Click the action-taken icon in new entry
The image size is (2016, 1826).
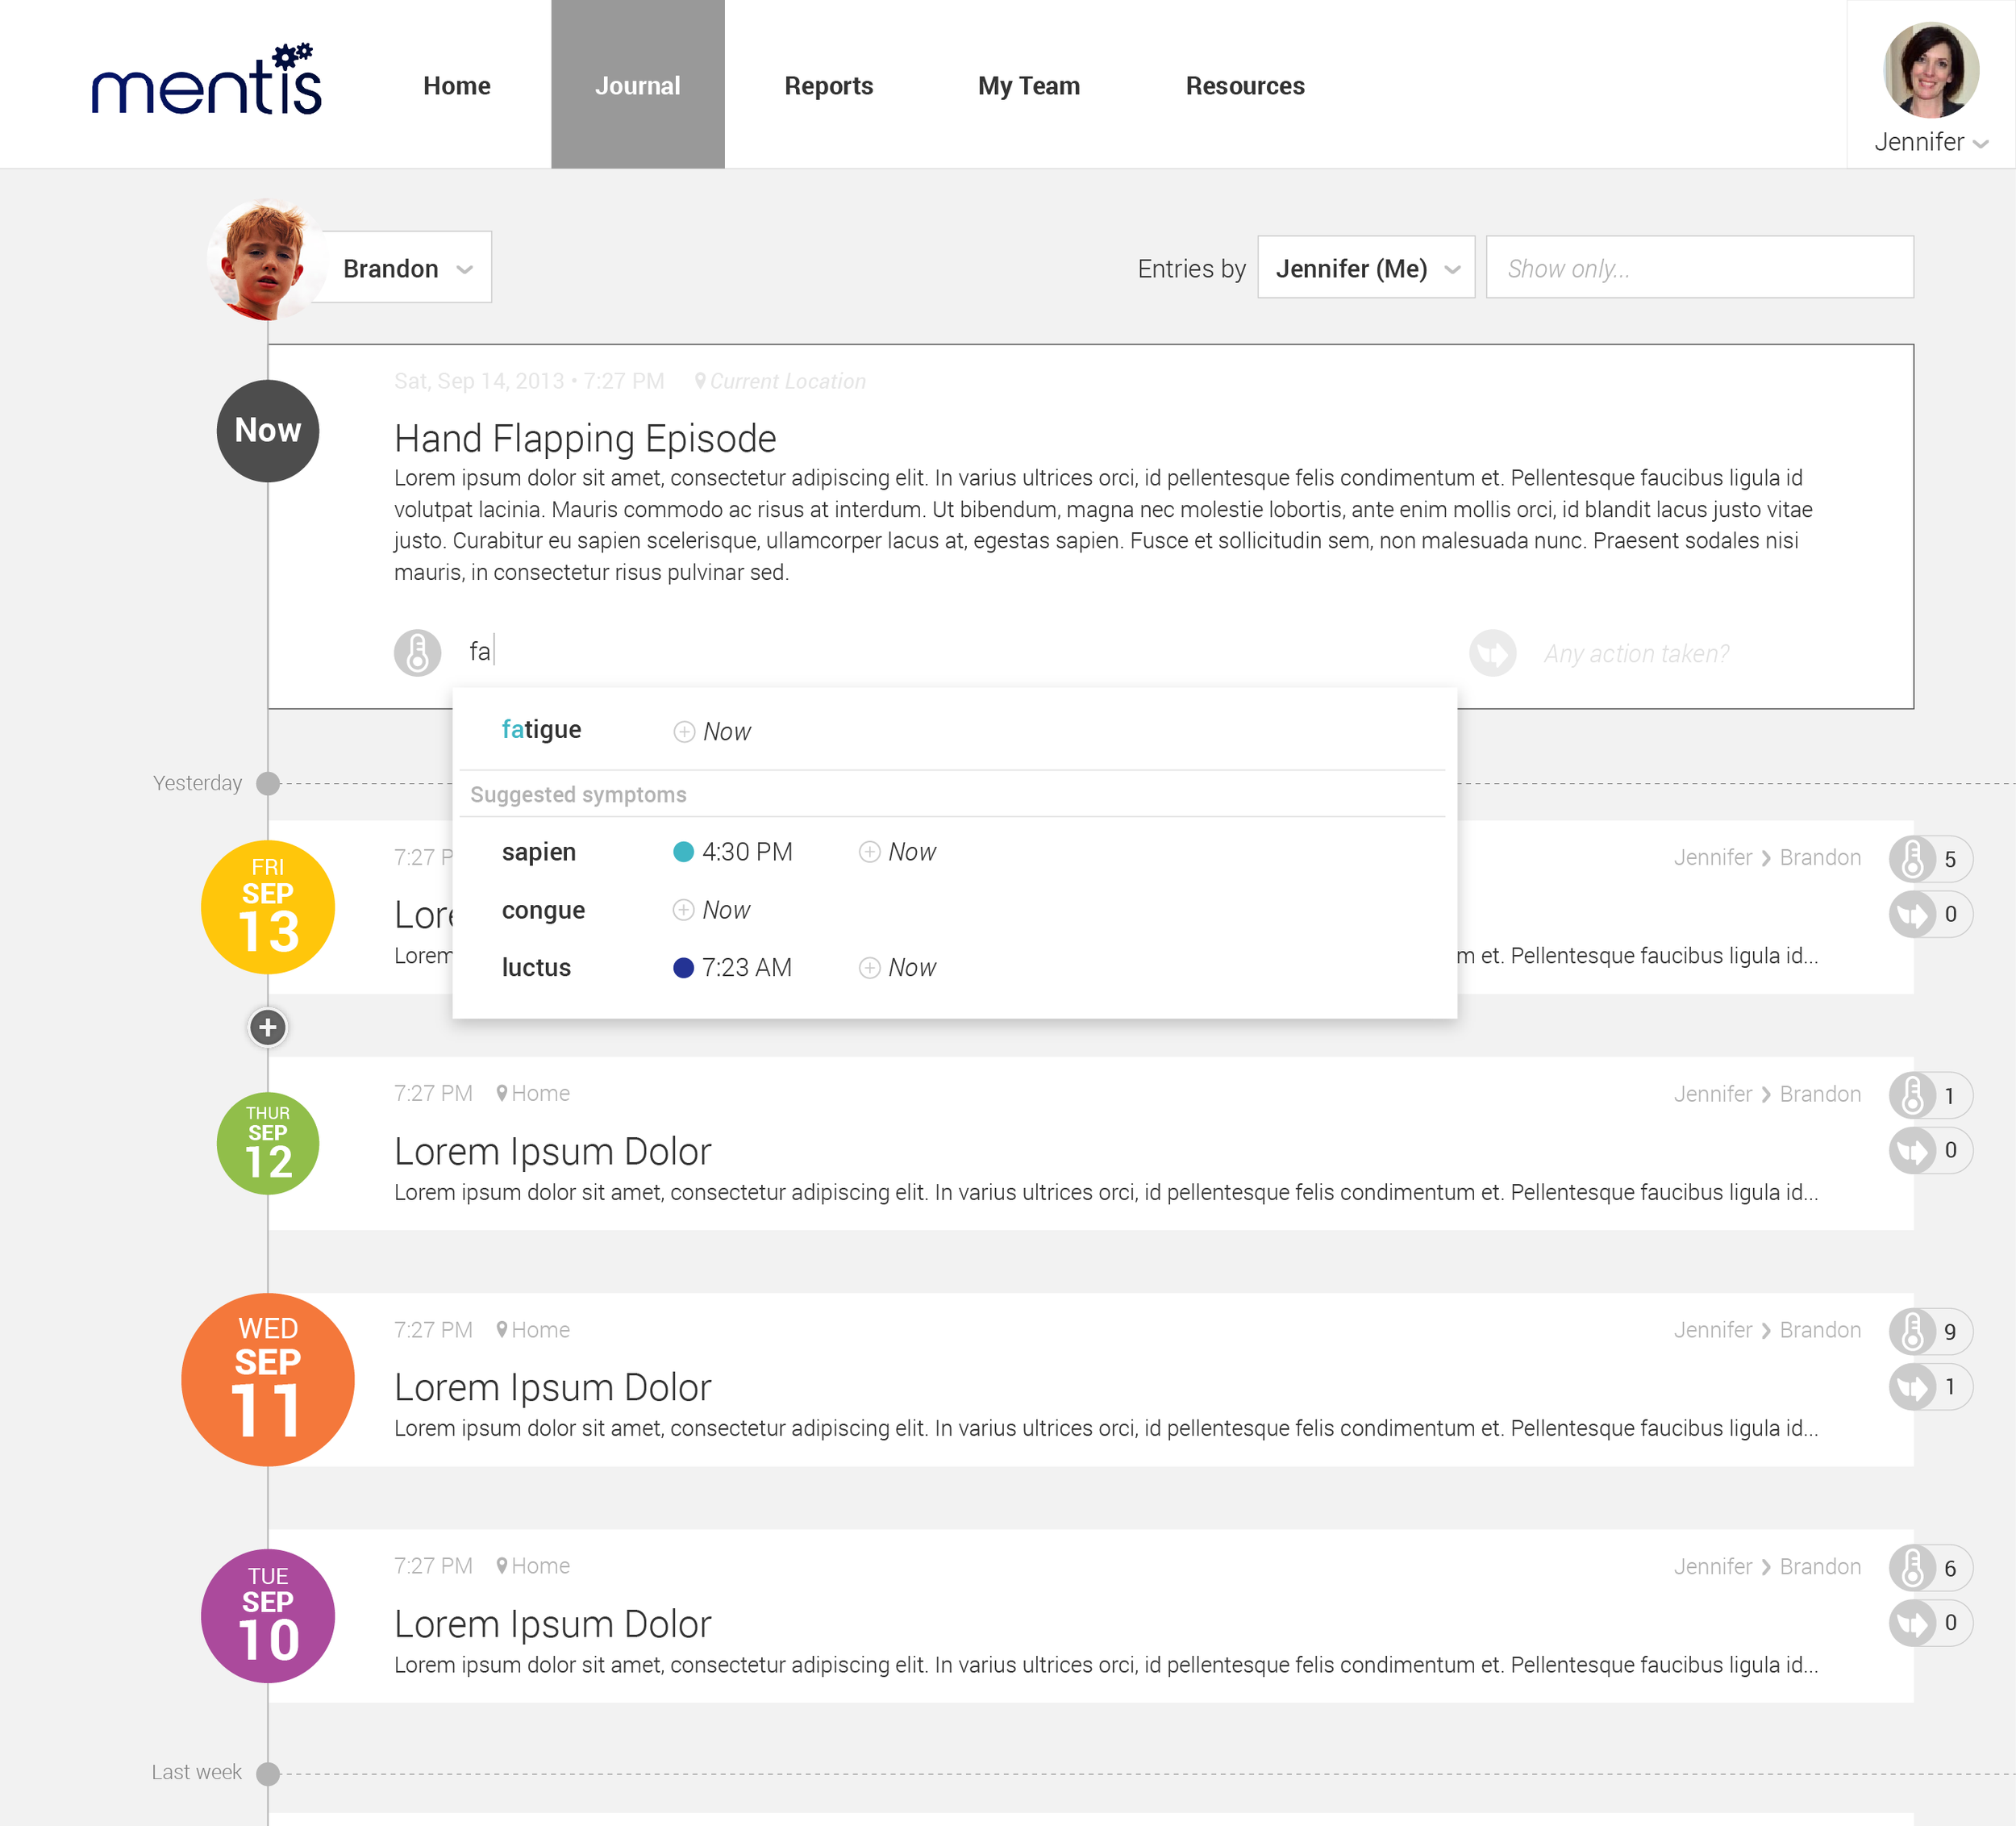(x=1492, y=653)
